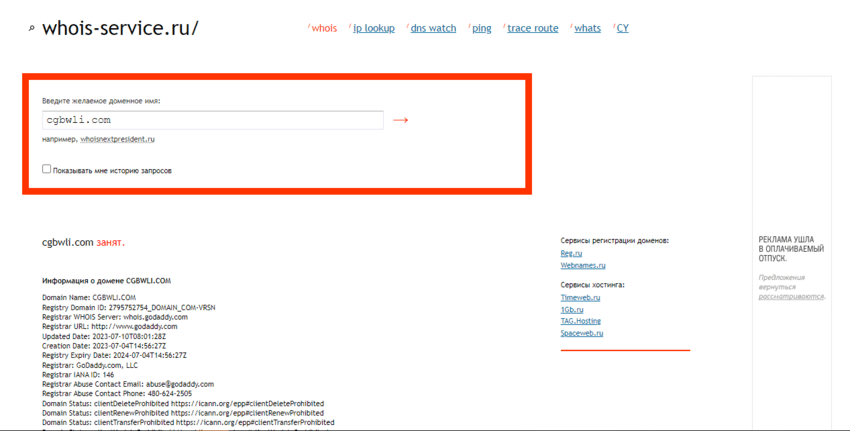Visit the Reg.ru registrar link
850x431 pixels.
(571, 254)
